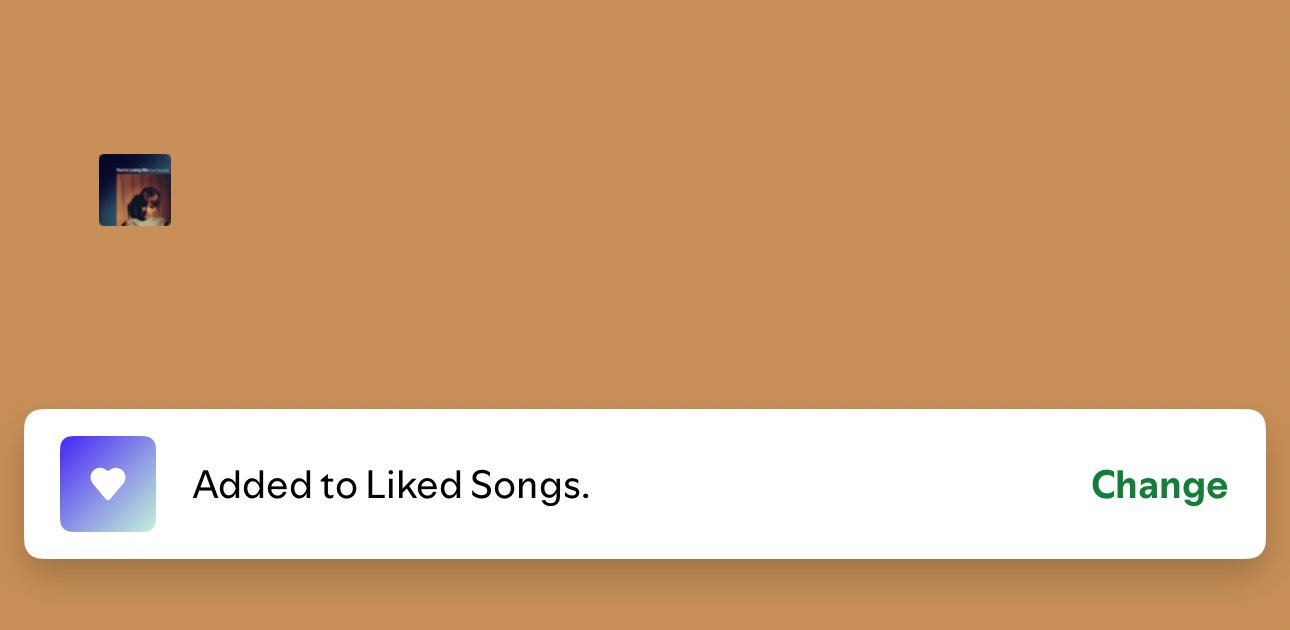Image resolution: width=1290 pixels, height=630 pixels.
Task: Choose Change in the Liked Songs toast
Action: [x=1159, y=485]
